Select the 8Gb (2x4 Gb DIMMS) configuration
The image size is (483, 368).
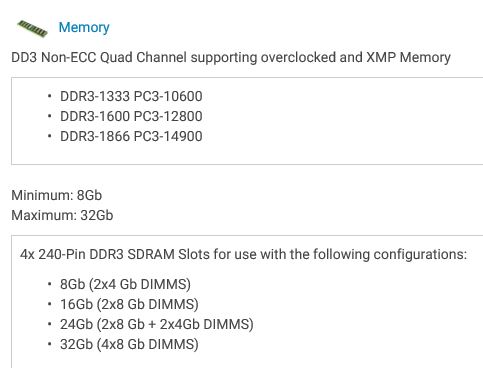coord(125,284)
